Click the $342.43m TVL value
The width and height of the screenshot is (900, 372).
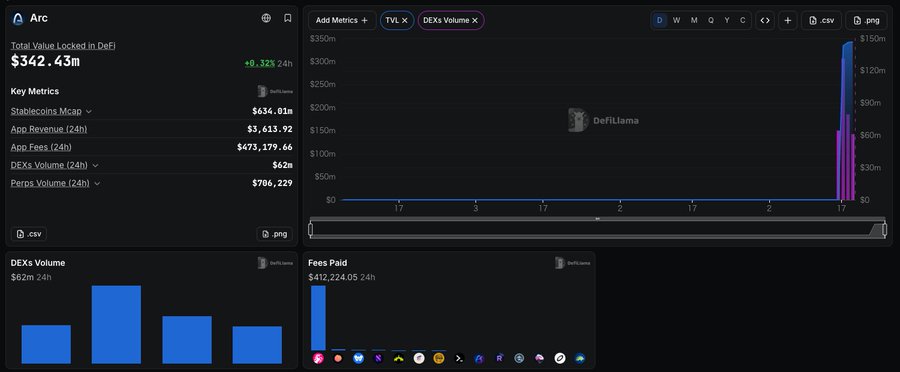pos(45,61)
